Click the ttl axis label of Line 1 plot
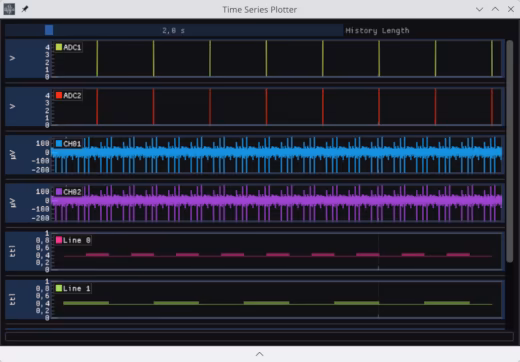 [12, 299]
